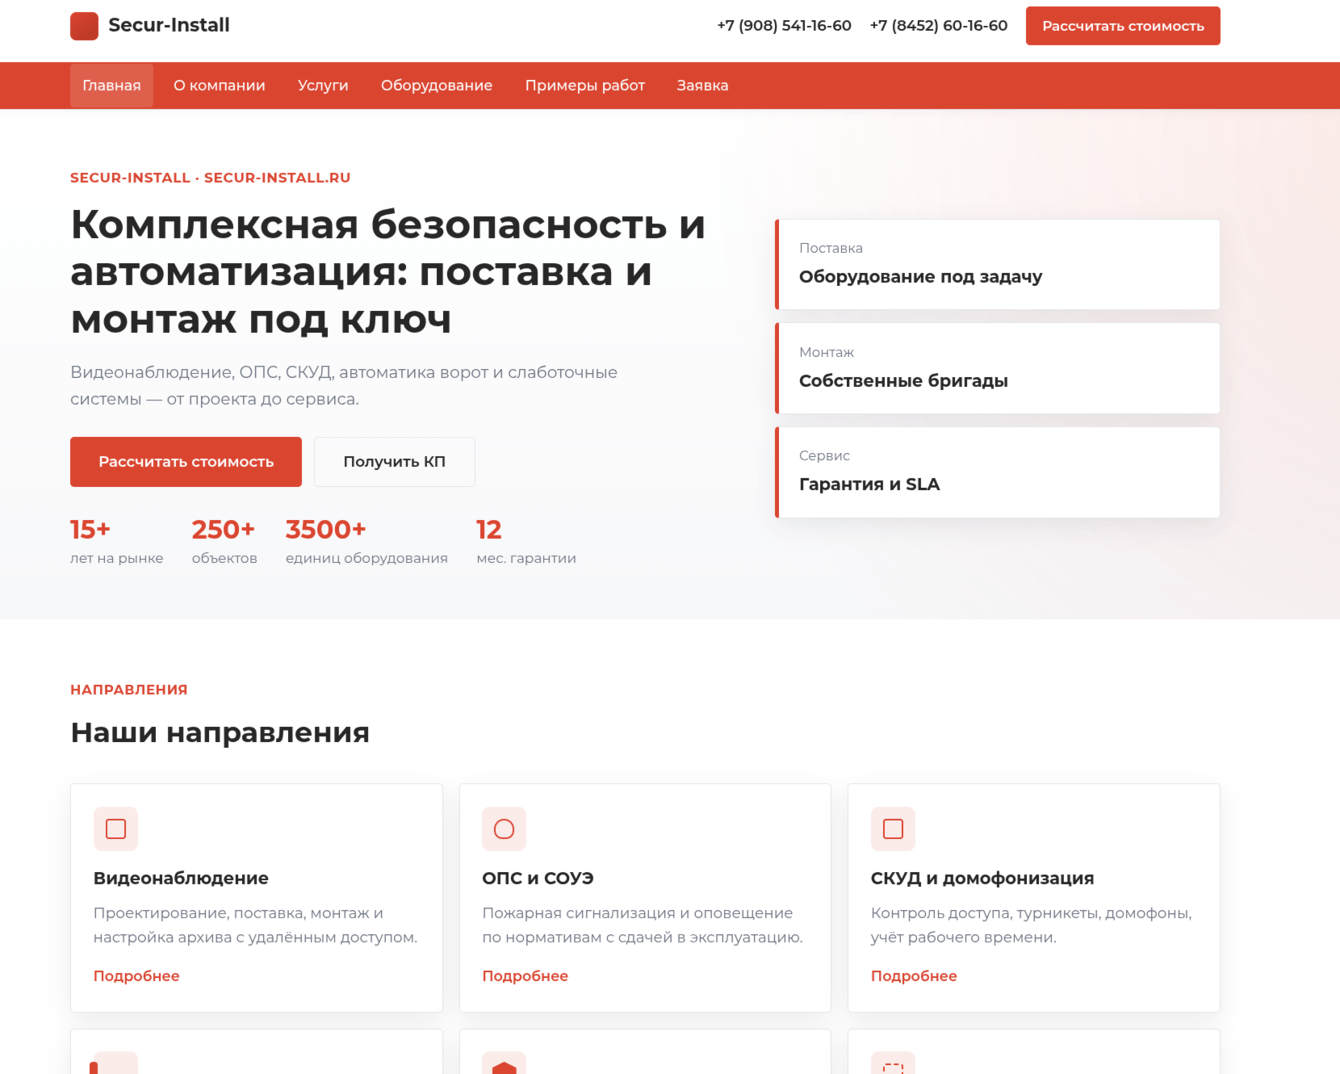This screenshot has width=1340, height=1074.
Task: Click the Видеонаблюдение card title
Action: tap(181, 878)
